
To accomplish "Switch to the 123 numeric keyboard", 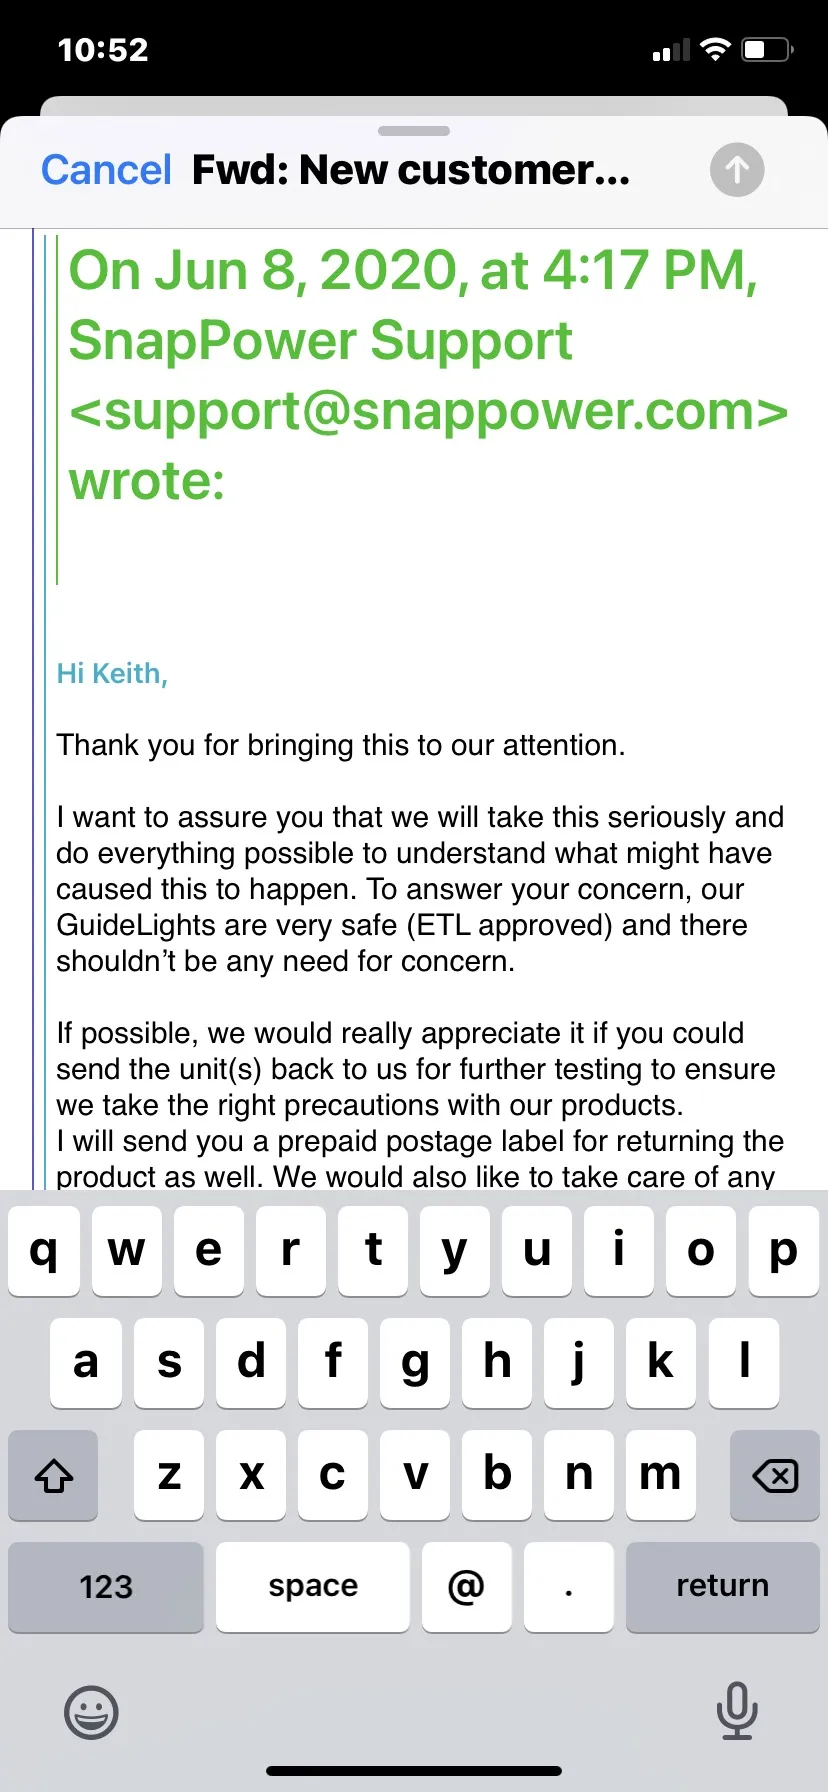I will coord(106,1587).
